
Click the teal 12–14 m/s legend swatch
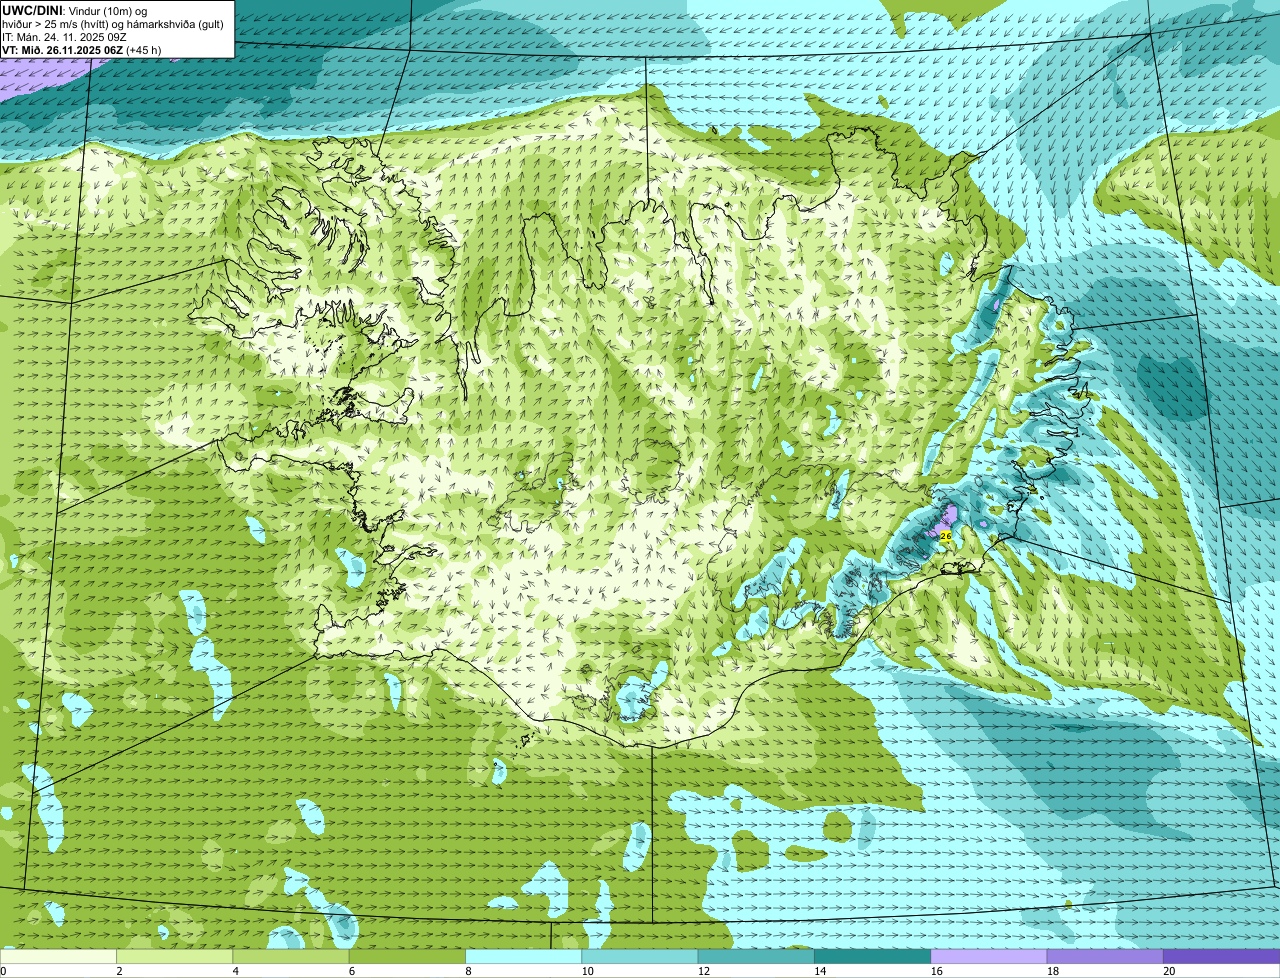point(756,956)
